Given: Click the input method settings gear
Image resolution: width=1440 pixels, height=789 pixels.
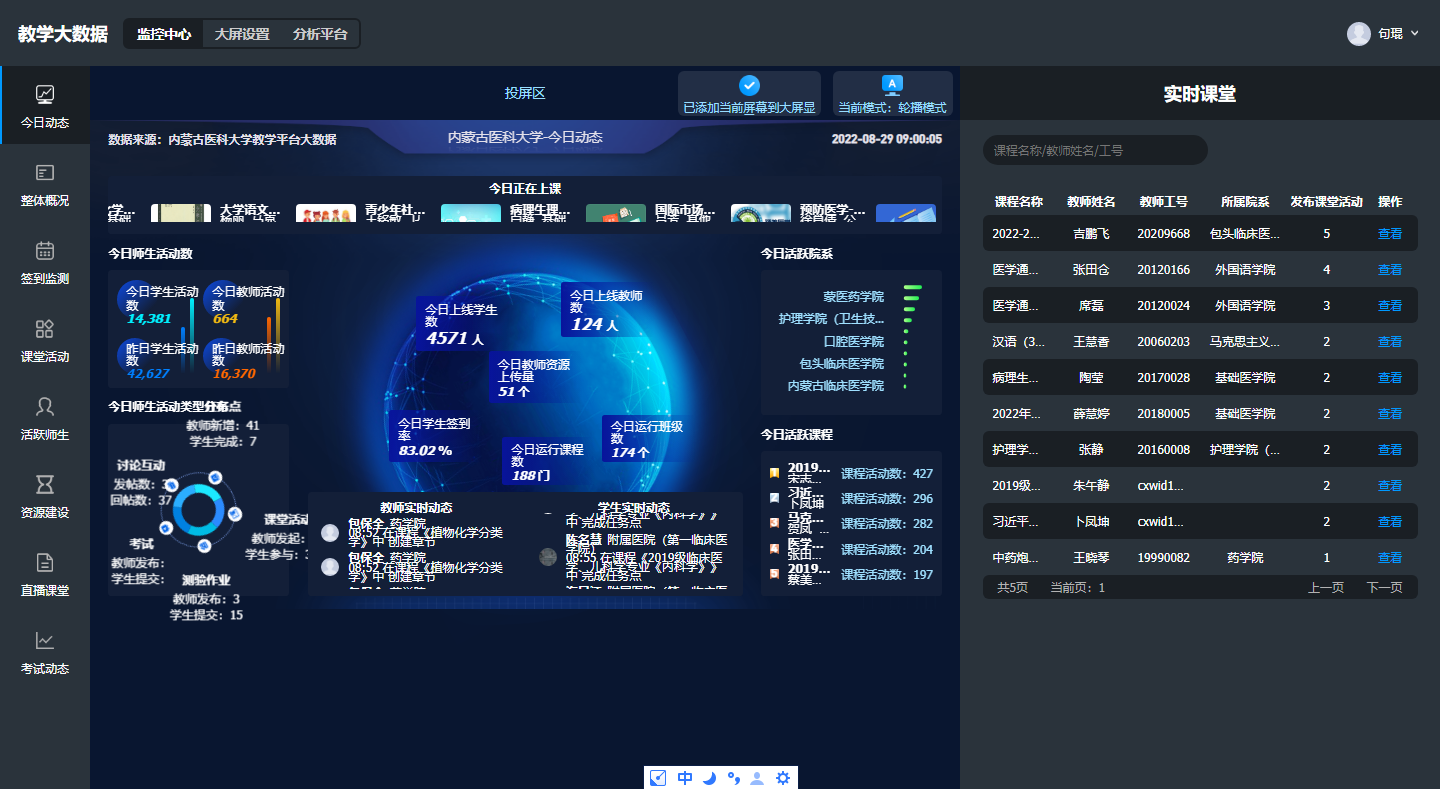Looking at the screenshot, I should (783, 778).
